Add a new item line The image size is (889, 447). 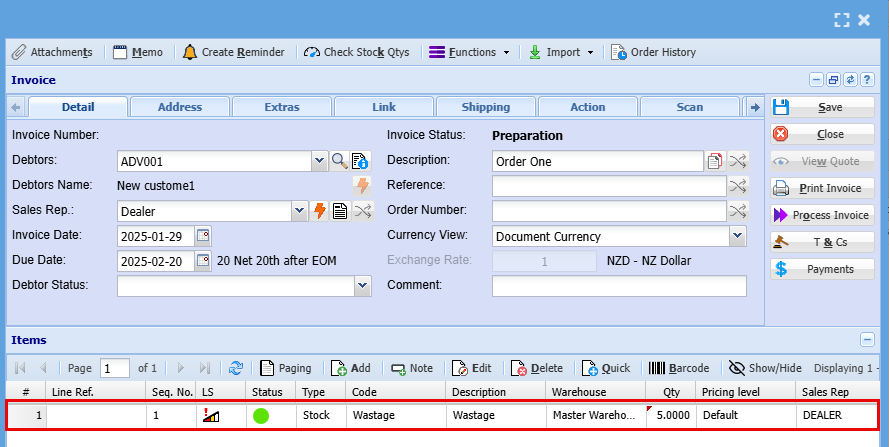(350, 368)
